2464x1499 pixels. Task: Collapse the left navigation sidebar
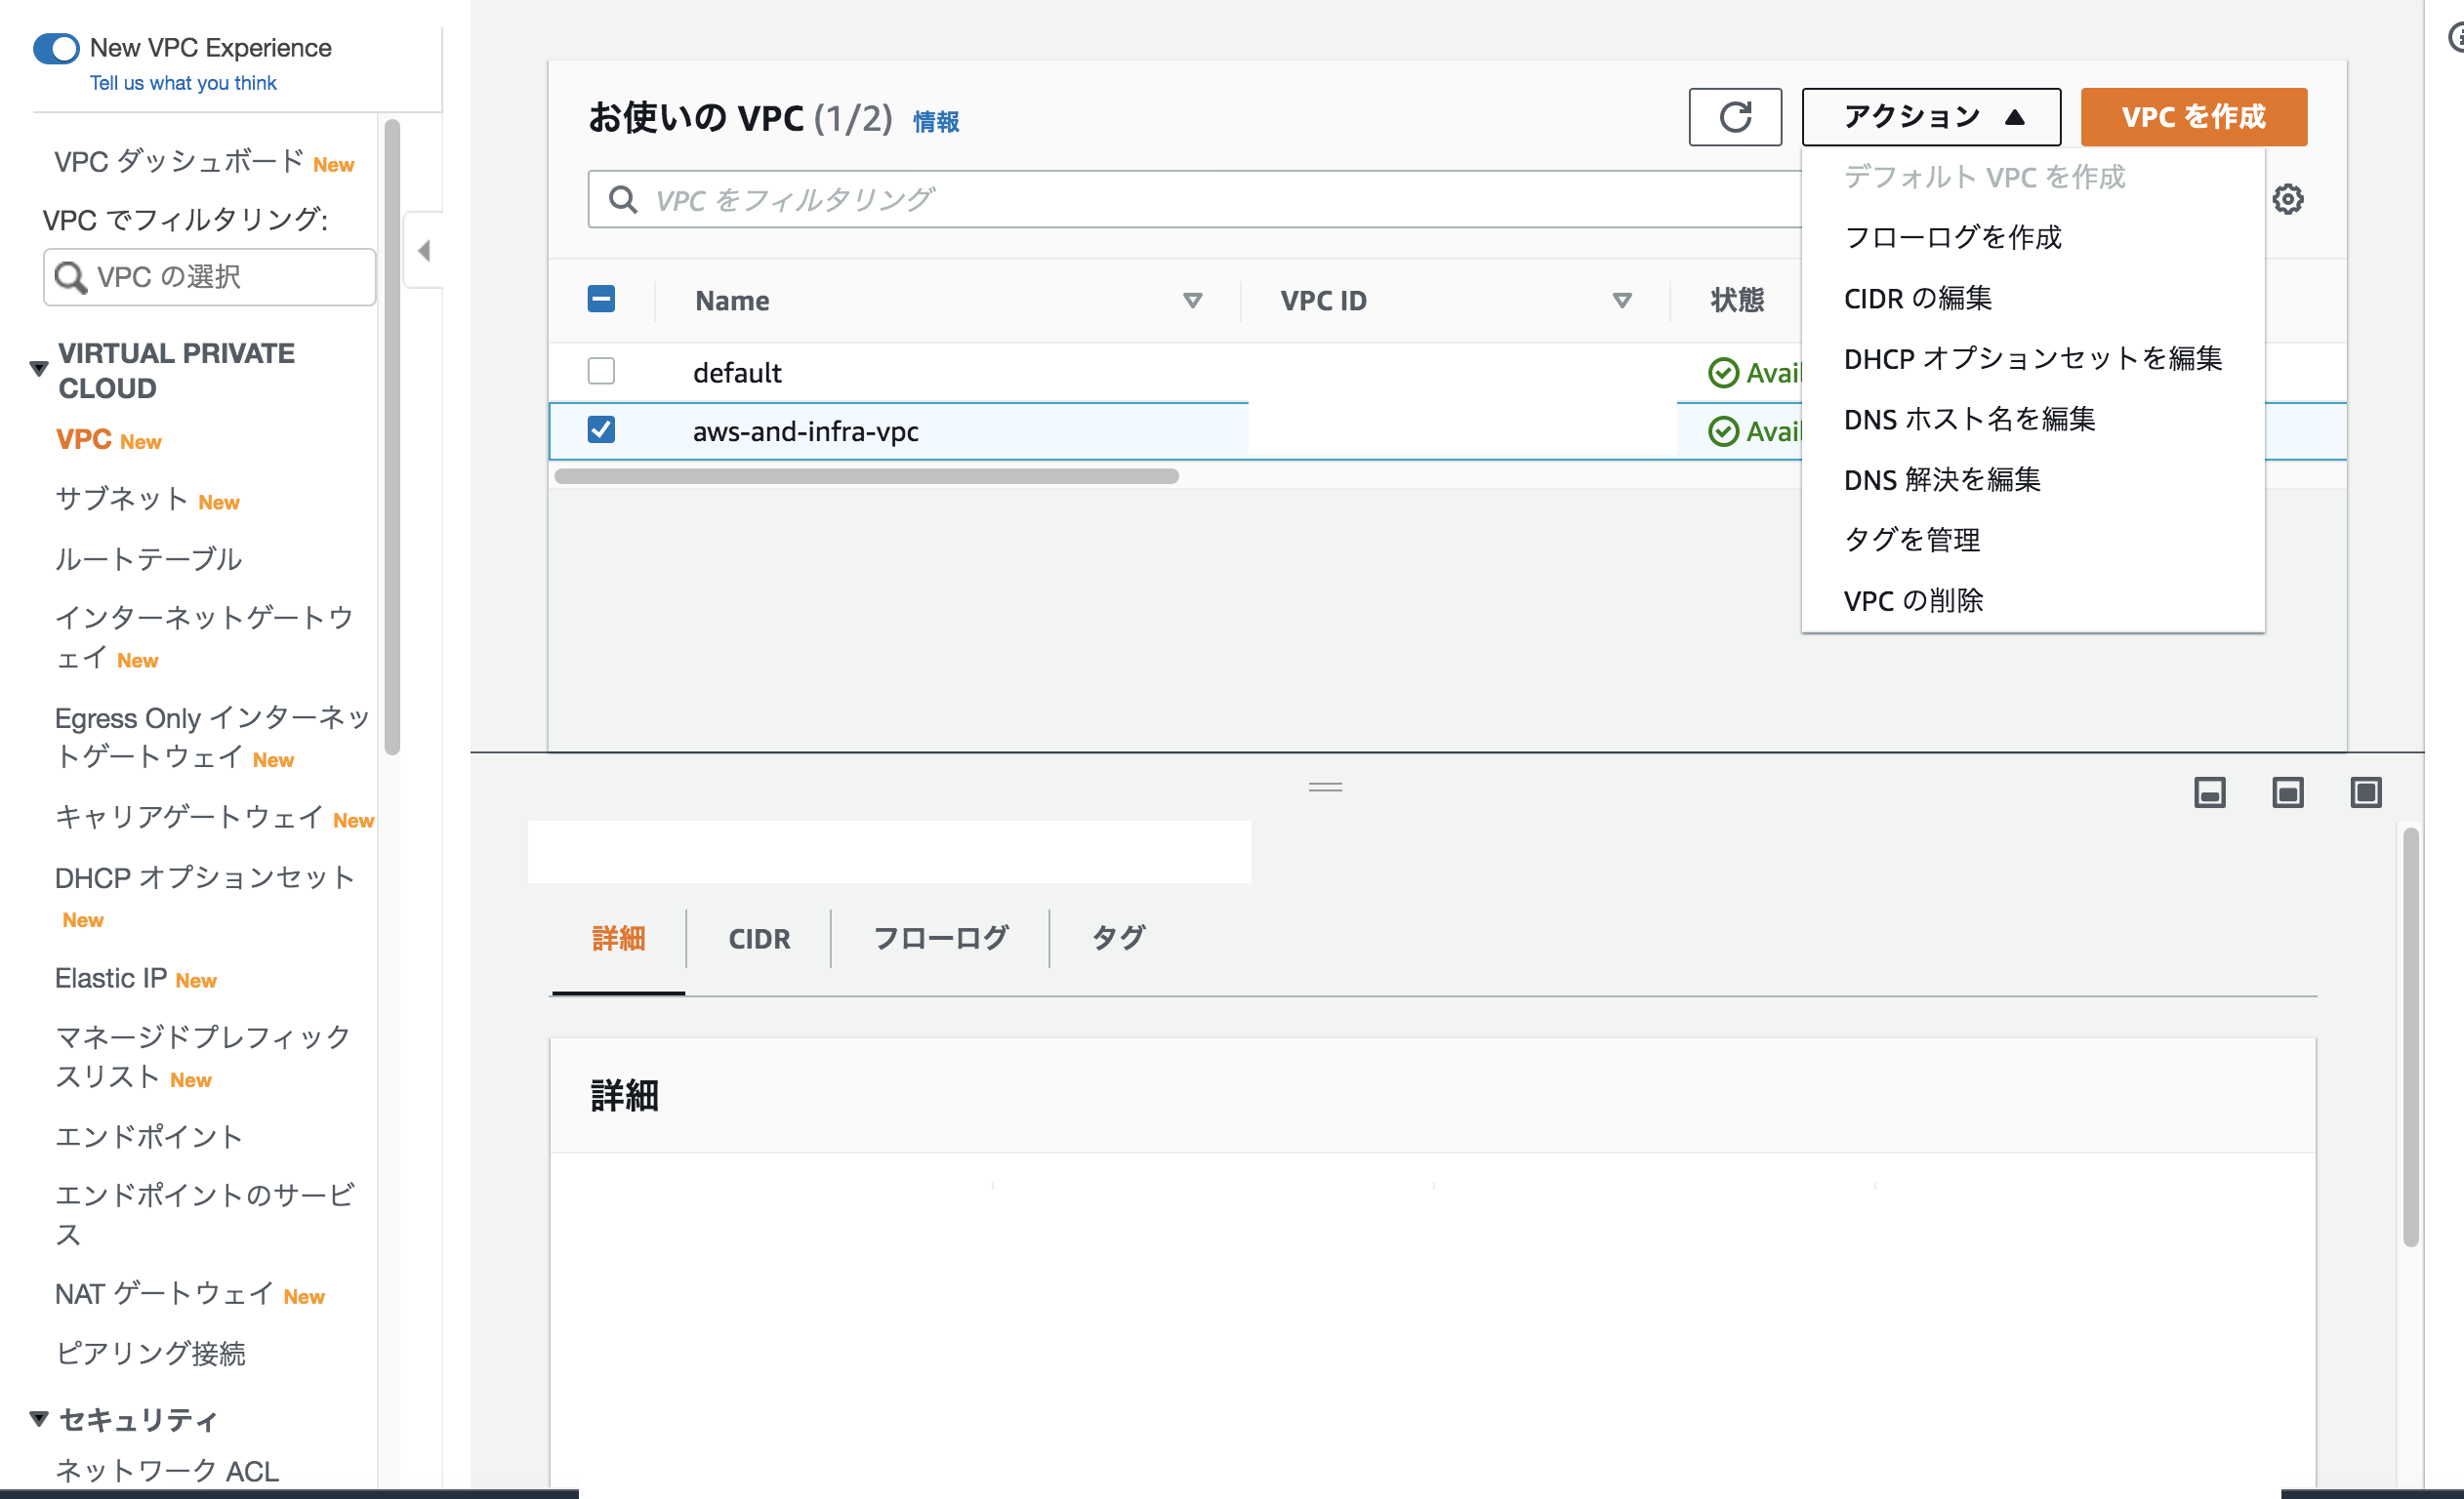[x=423, y=250]
